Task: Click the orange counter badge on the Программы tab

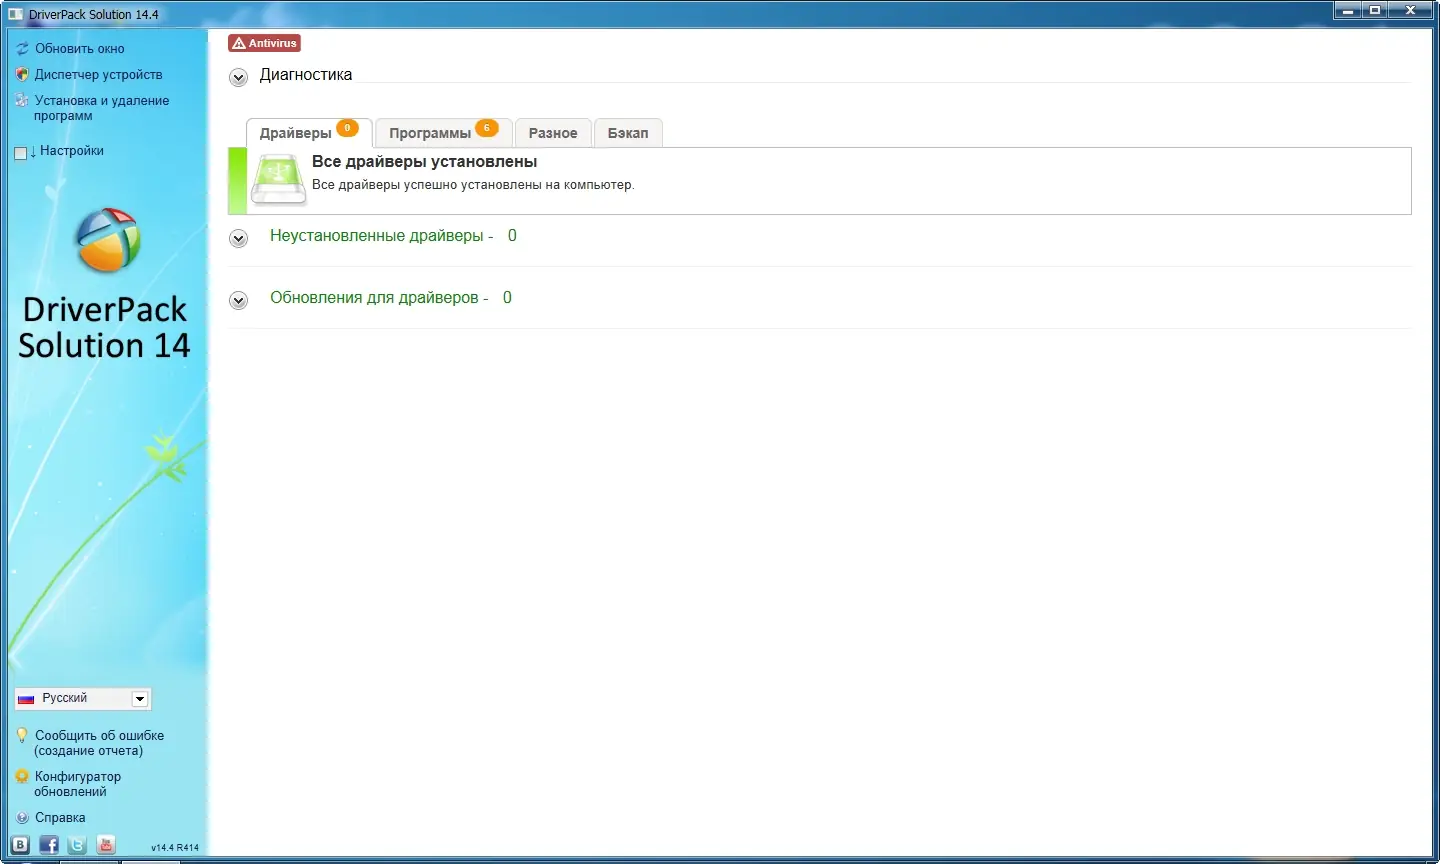Action: (486, 128)
